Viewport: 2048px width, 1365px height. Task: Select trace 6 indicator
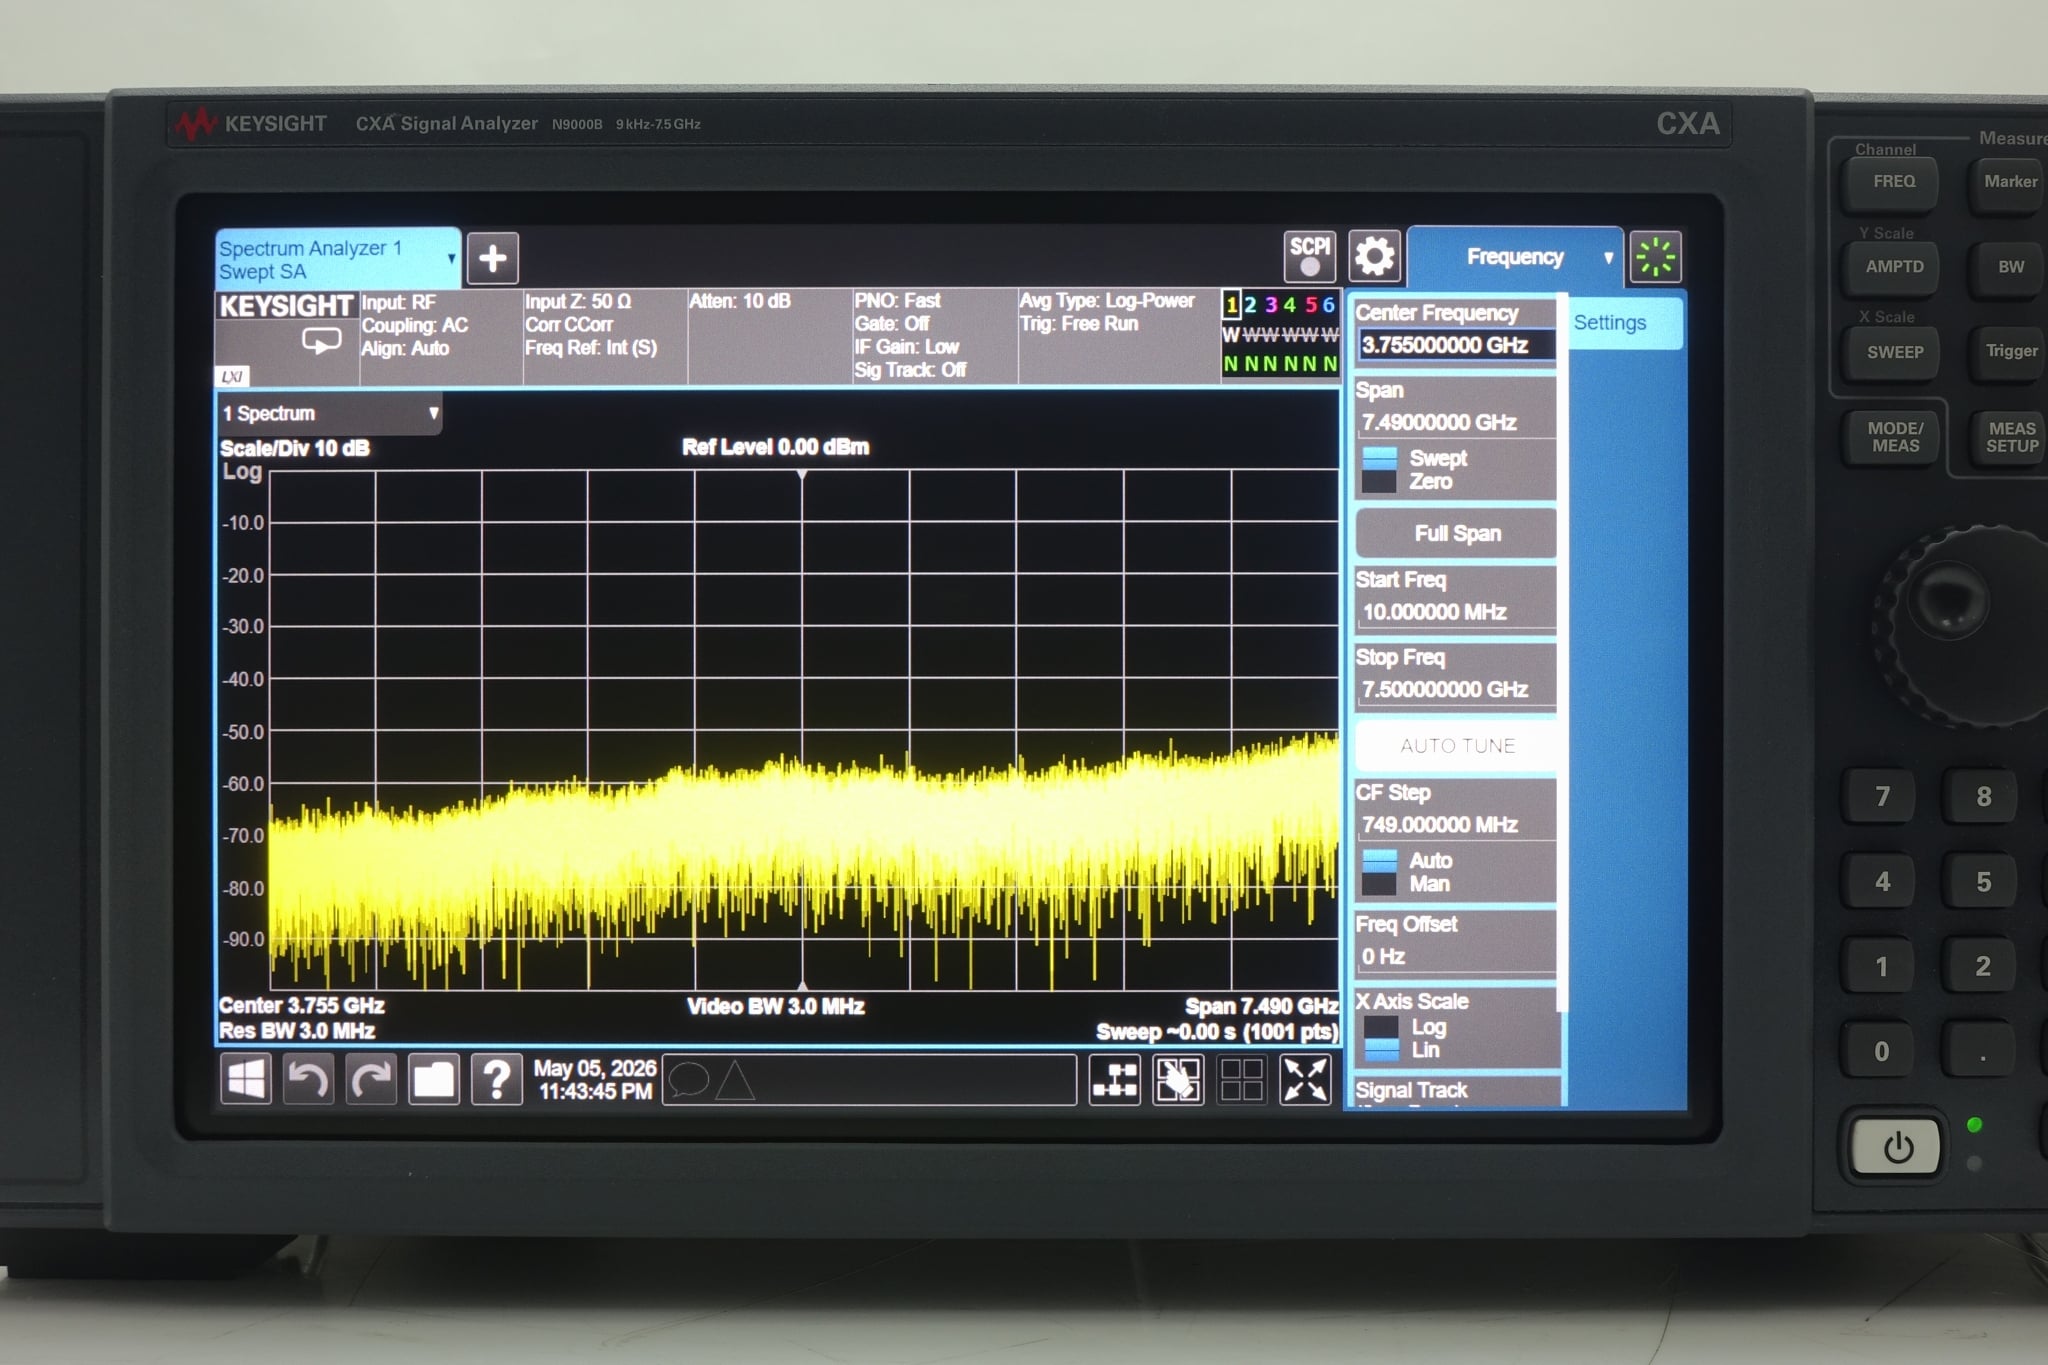tap(1329, 305)
